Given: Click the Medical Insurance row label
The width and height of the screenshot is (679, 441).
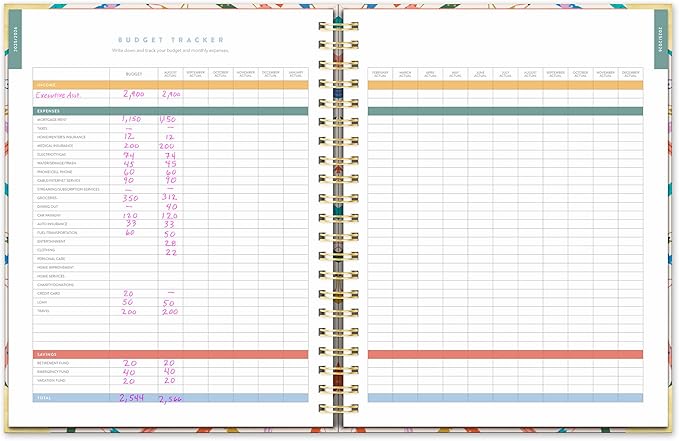Looking at the screenshot, I should (55, 146).
